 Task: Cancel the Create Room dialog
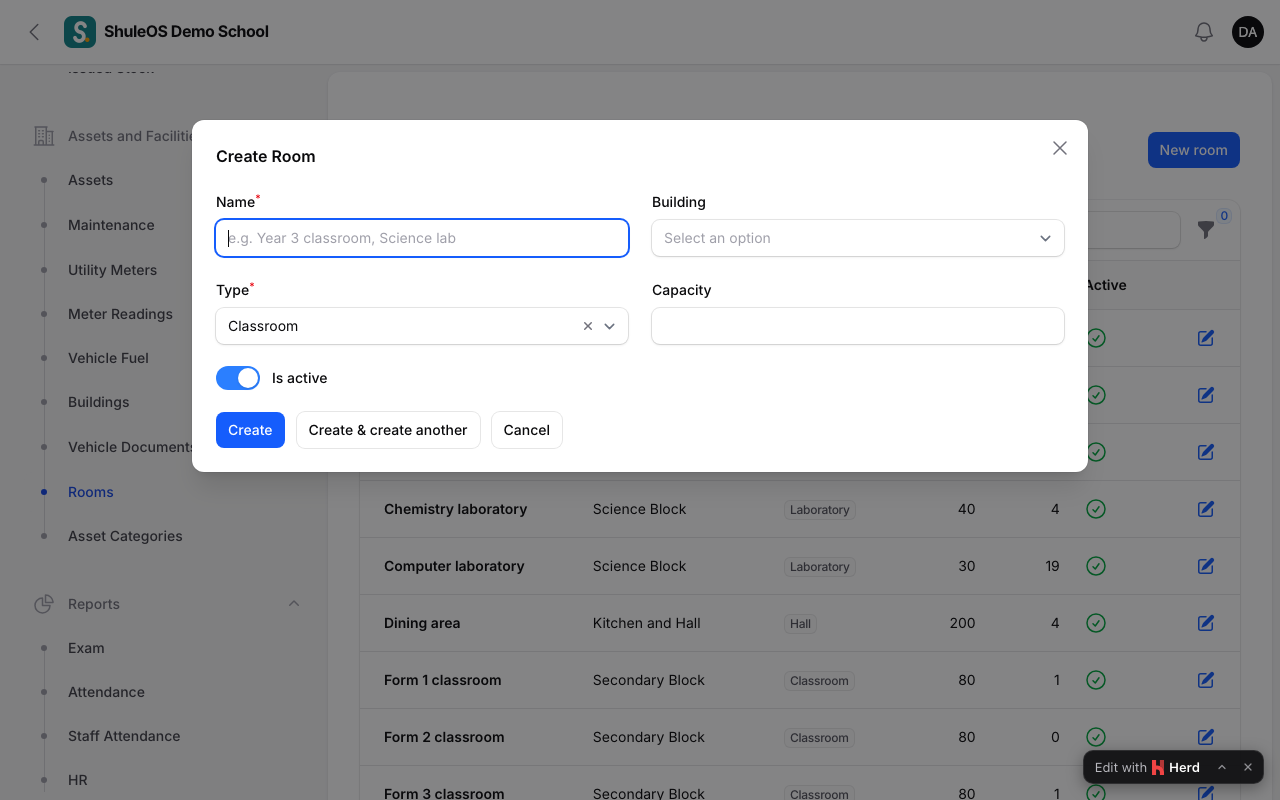pos(527,430)
